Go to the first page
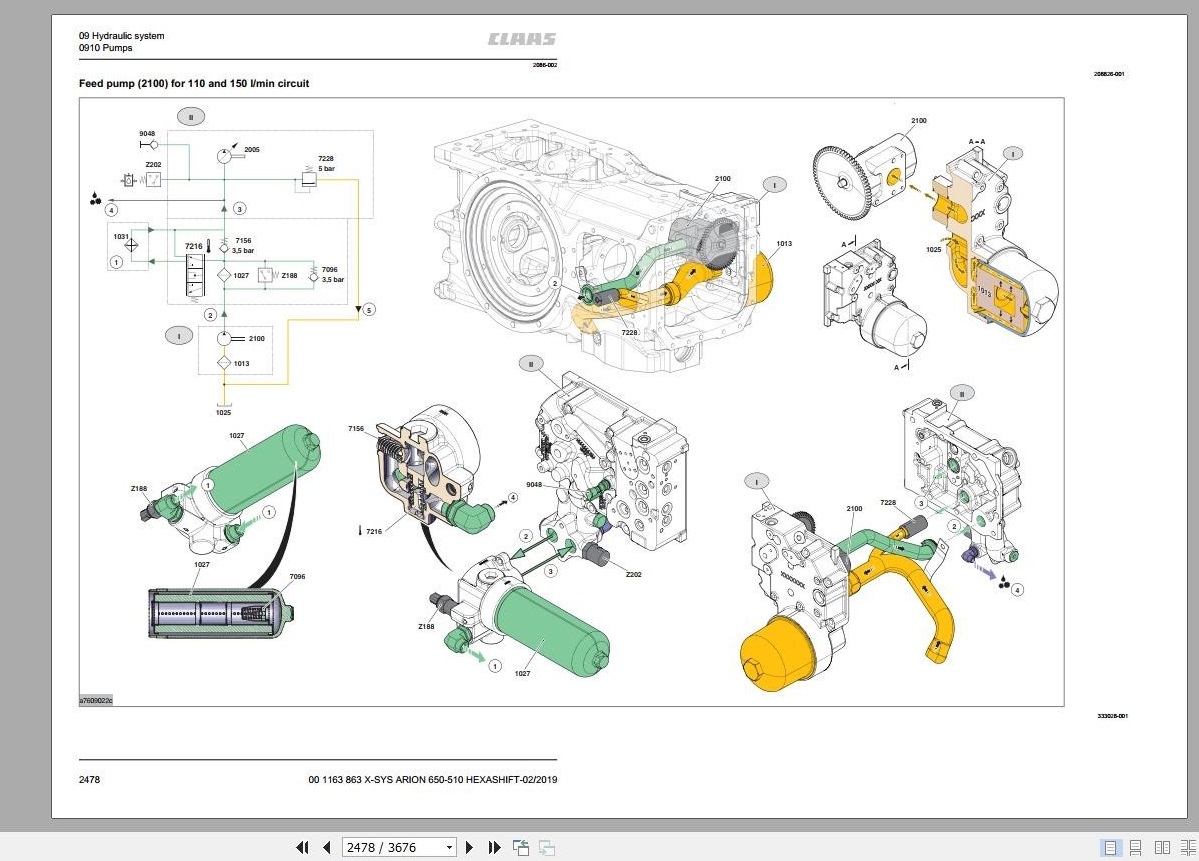1199x861 pixels. pos(302,847)
